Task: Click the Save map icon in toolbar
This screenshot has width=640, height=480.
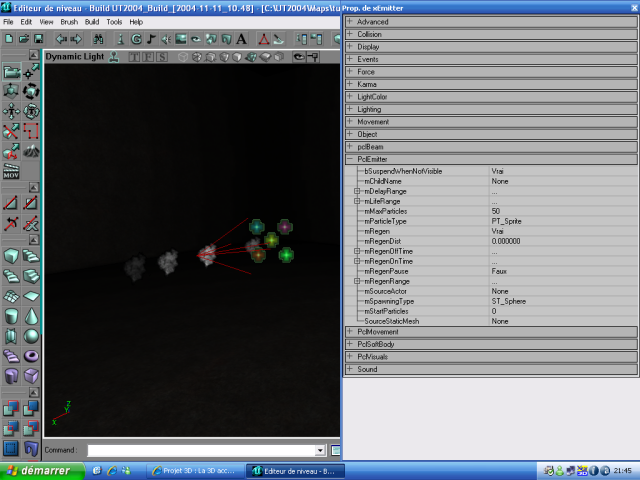Action: pos(38,39)
